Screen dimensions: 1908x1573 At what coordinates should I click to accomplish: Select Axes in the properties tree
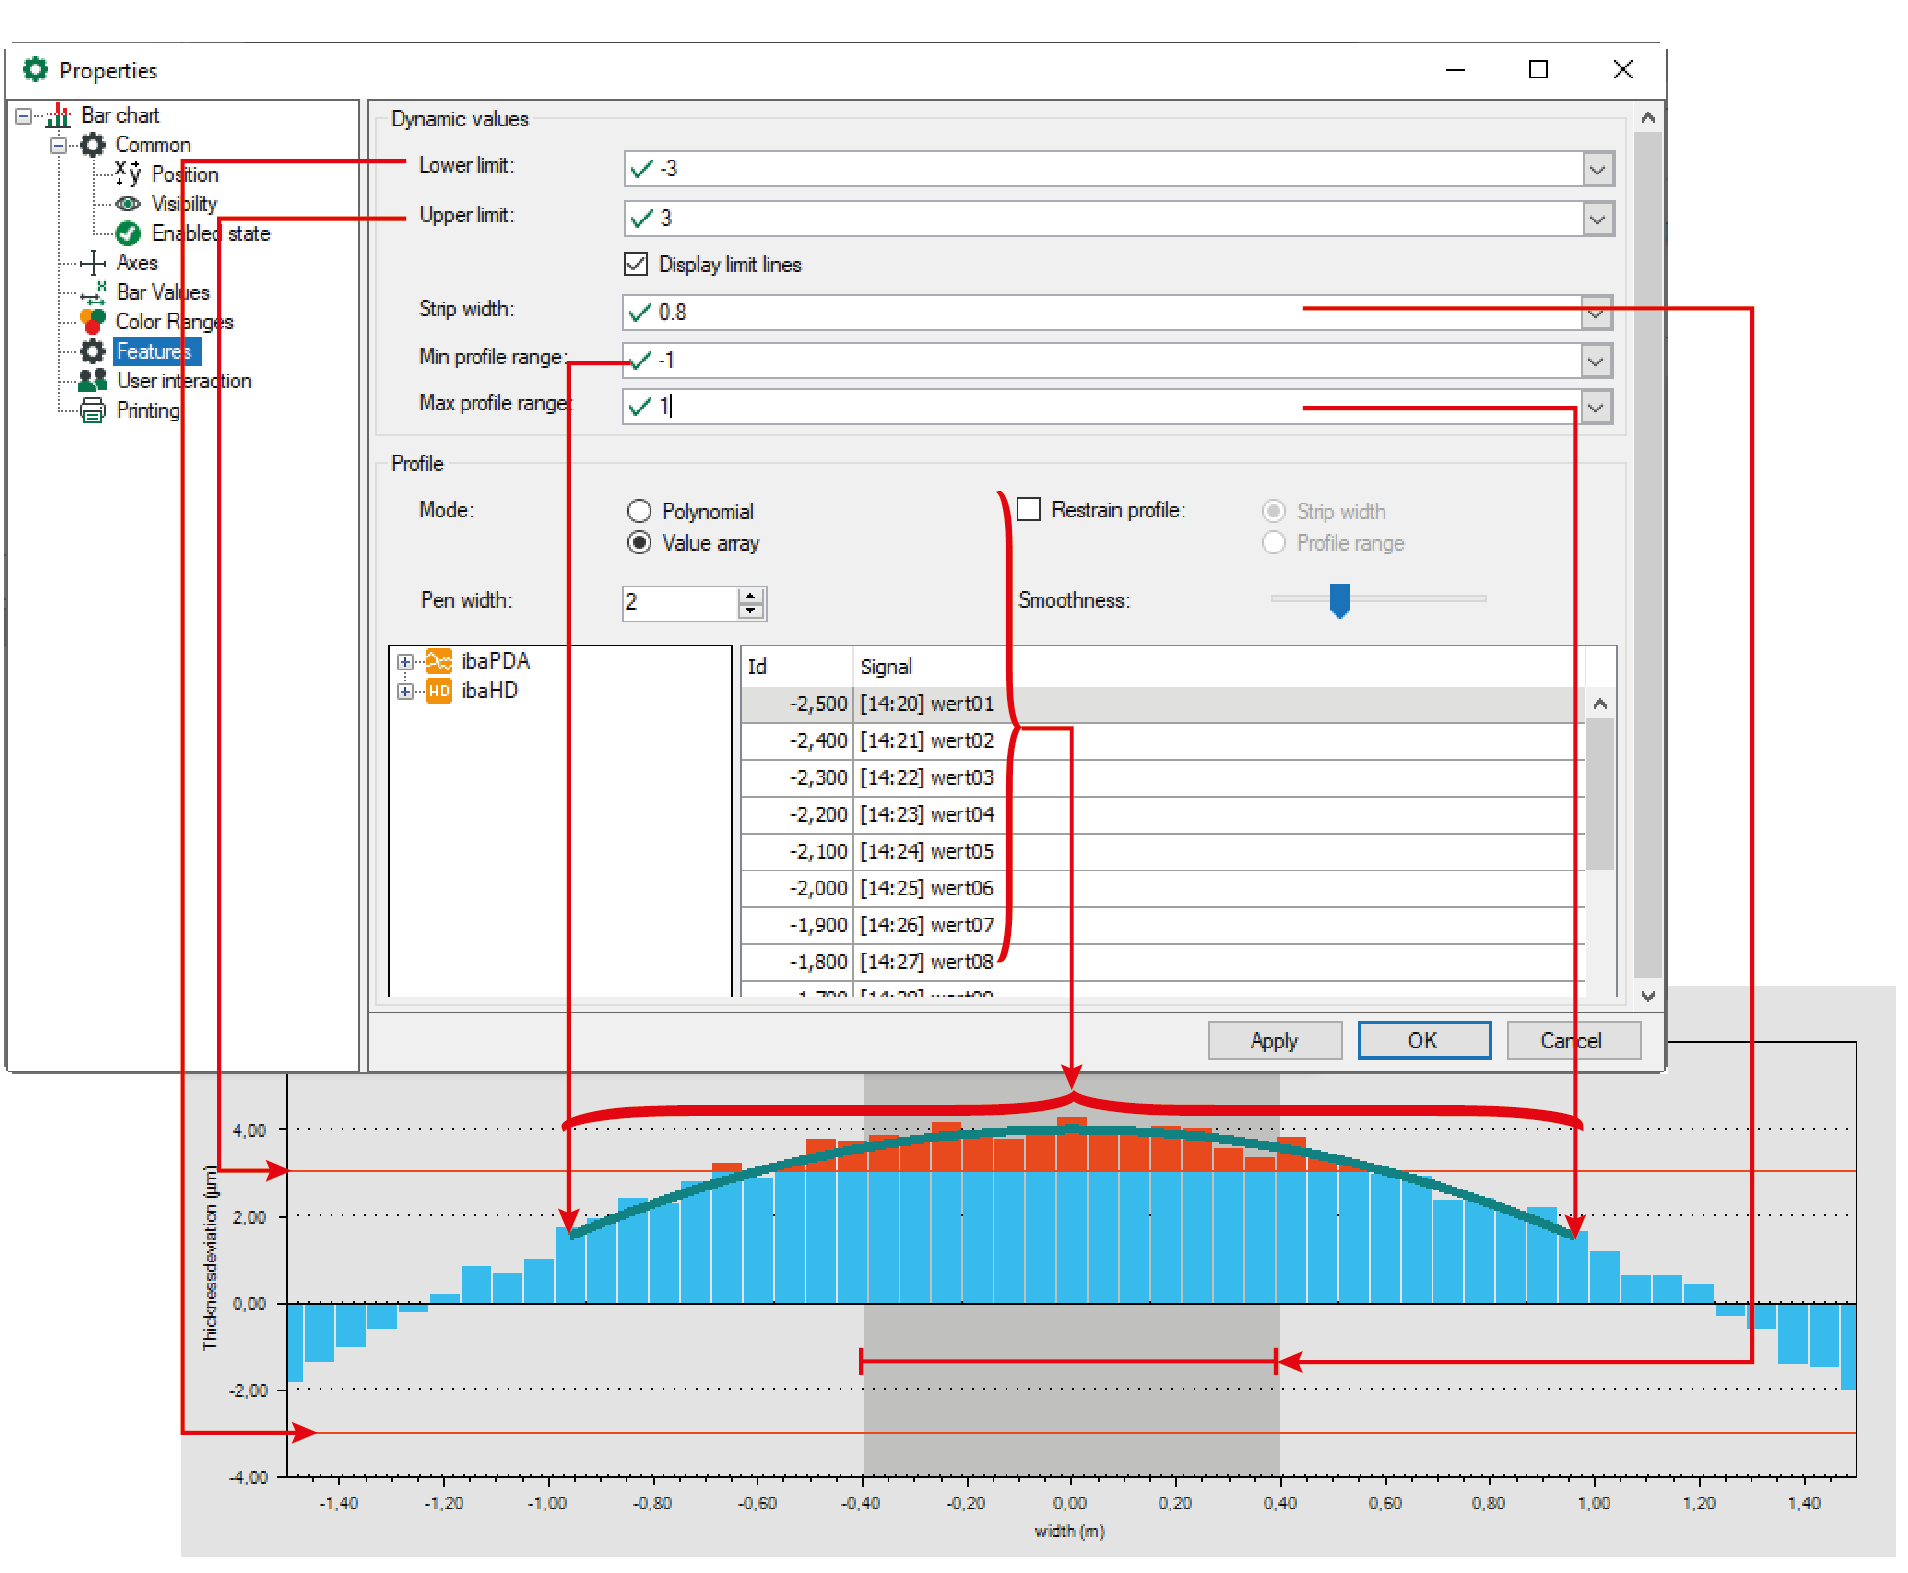pos(137,263)
